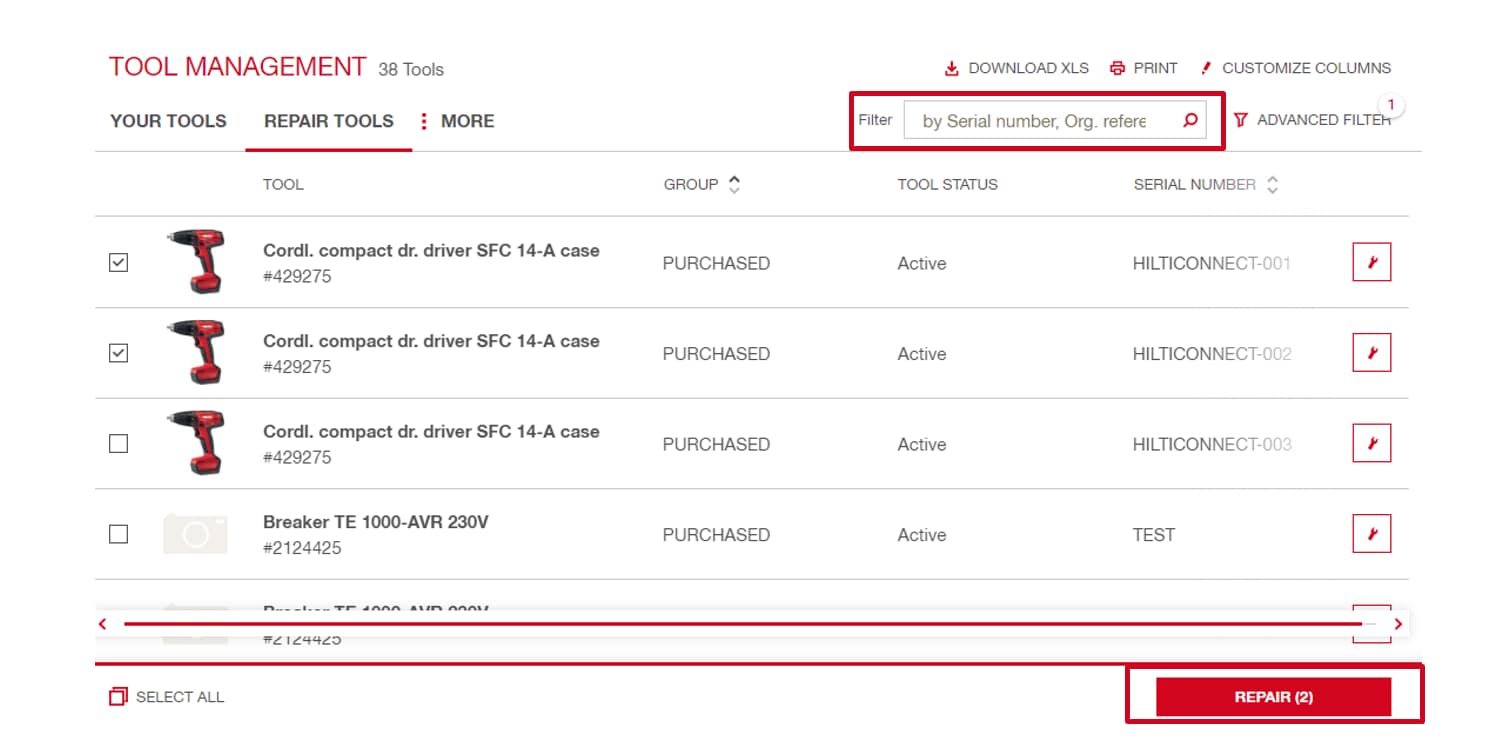Open the Repair Tools tab
The width and height of the screenshot is (1494, 745).
pos(328,121)
